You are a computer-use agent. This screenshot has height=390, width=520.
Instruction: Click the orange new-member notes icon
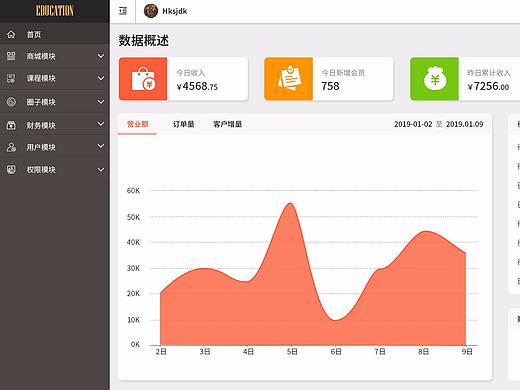[289, 79]
